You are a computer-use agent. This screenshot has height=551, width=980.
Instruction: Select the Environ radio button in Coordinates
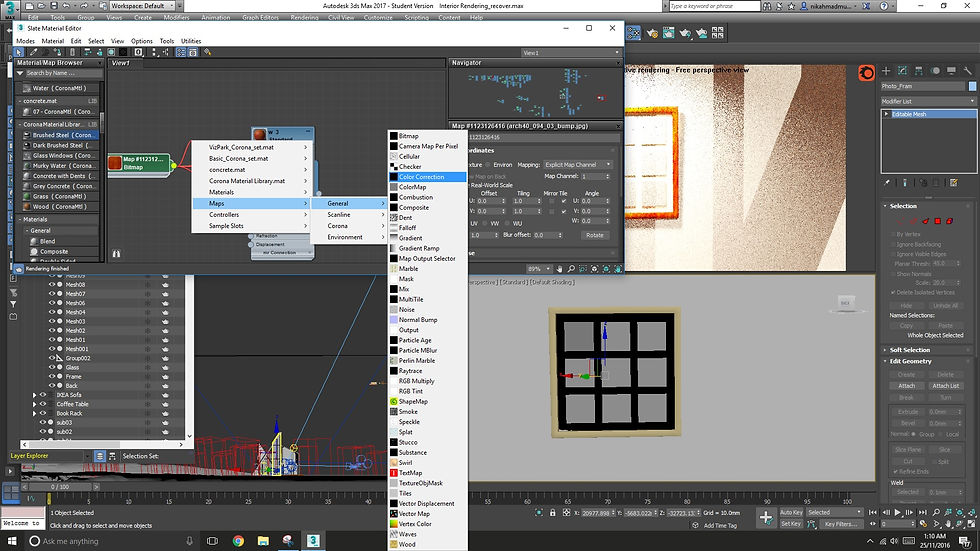click(x=488, y=165)
